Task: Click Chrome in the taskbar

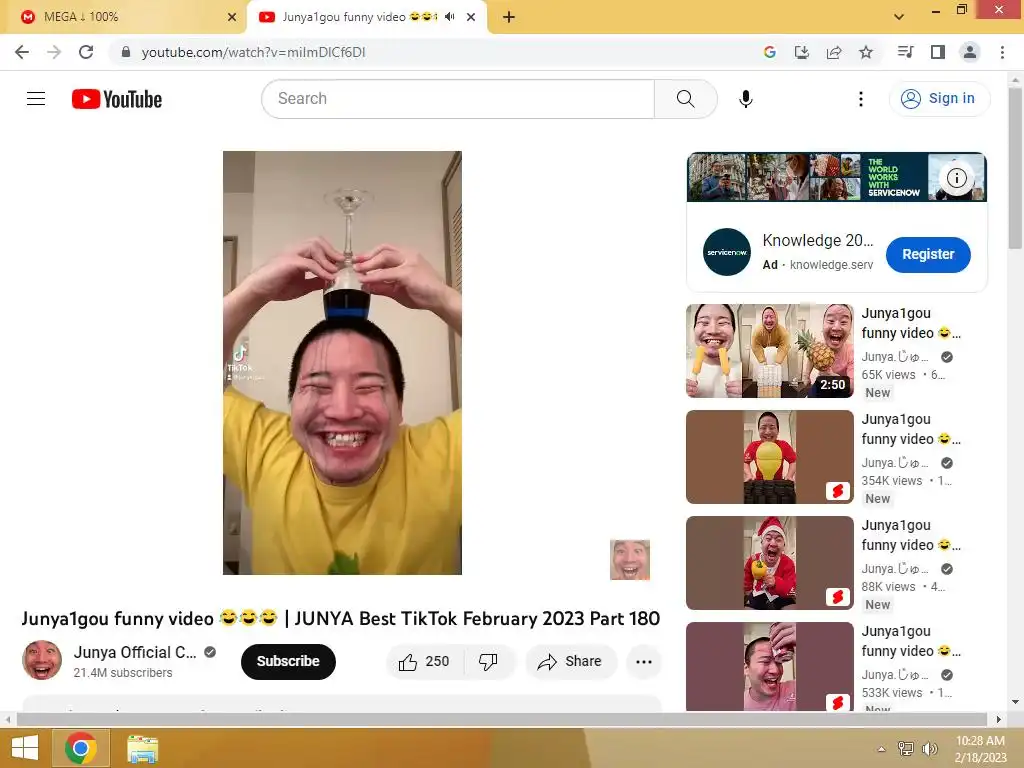Action: tap(81, 748)
